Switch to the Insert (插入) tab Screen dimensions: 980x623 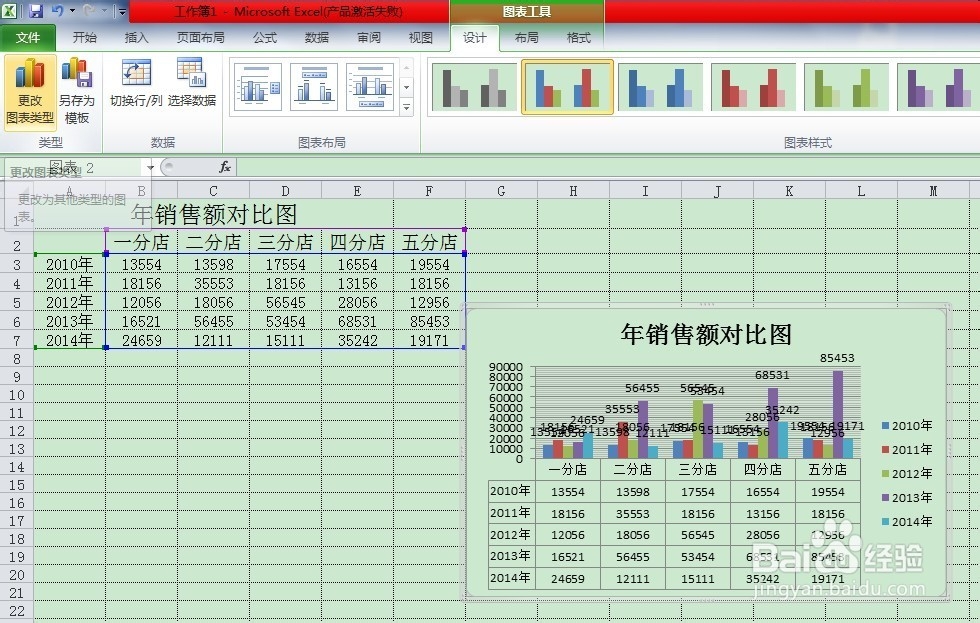136,37
